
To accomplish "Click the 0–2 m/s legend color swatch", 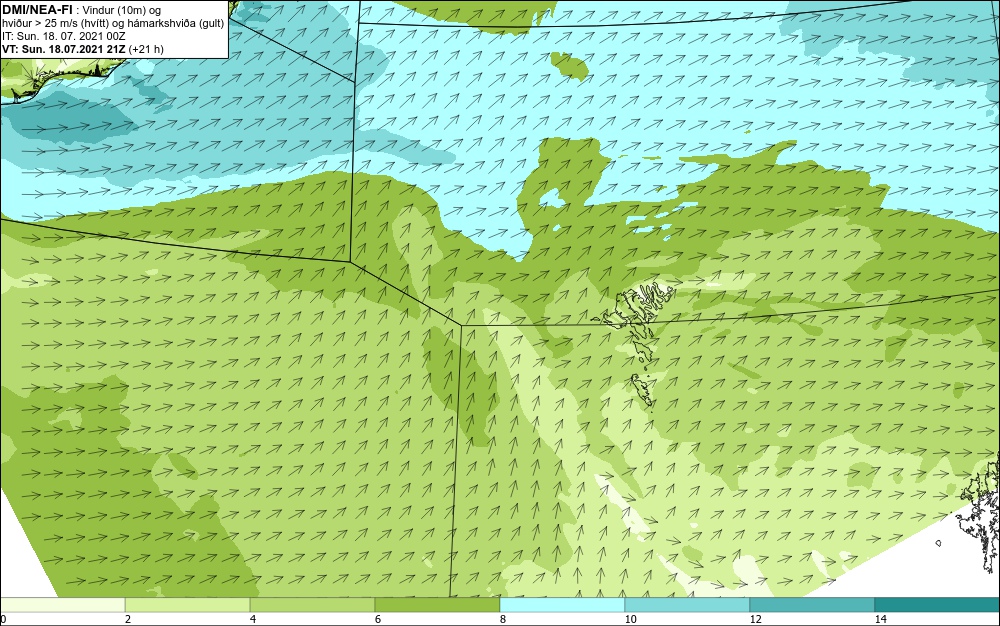I will [x=62, y=605].
